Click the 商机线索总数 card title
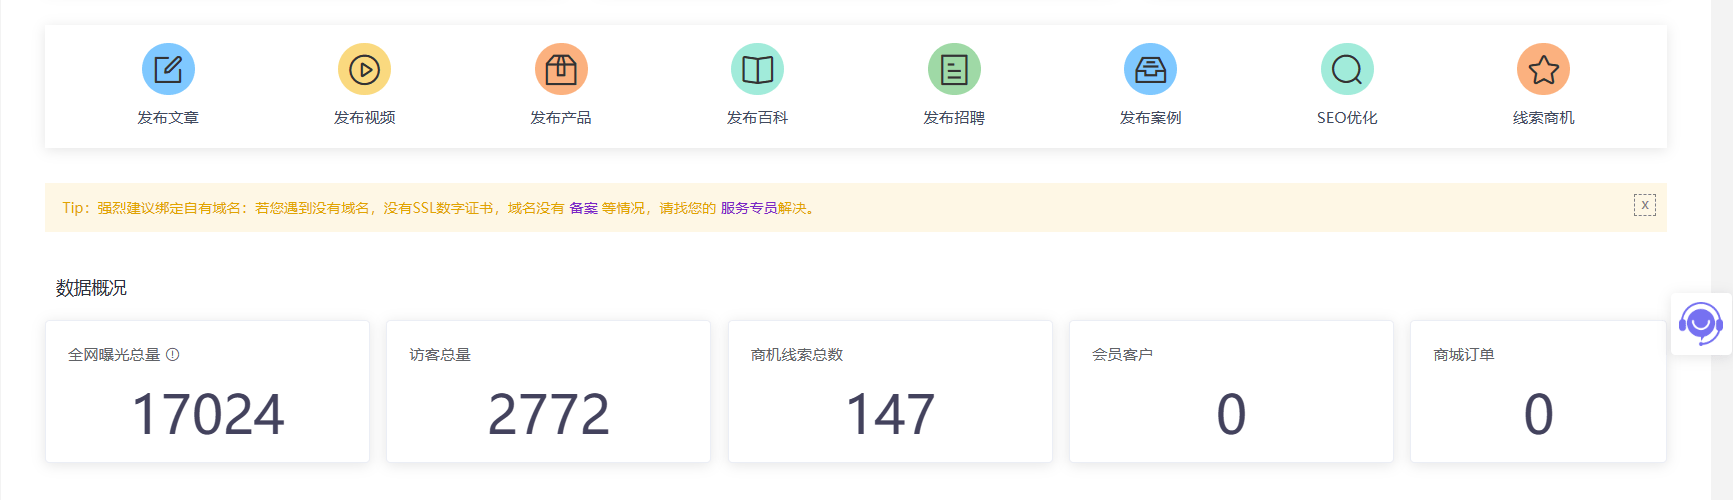 point(797,355)
